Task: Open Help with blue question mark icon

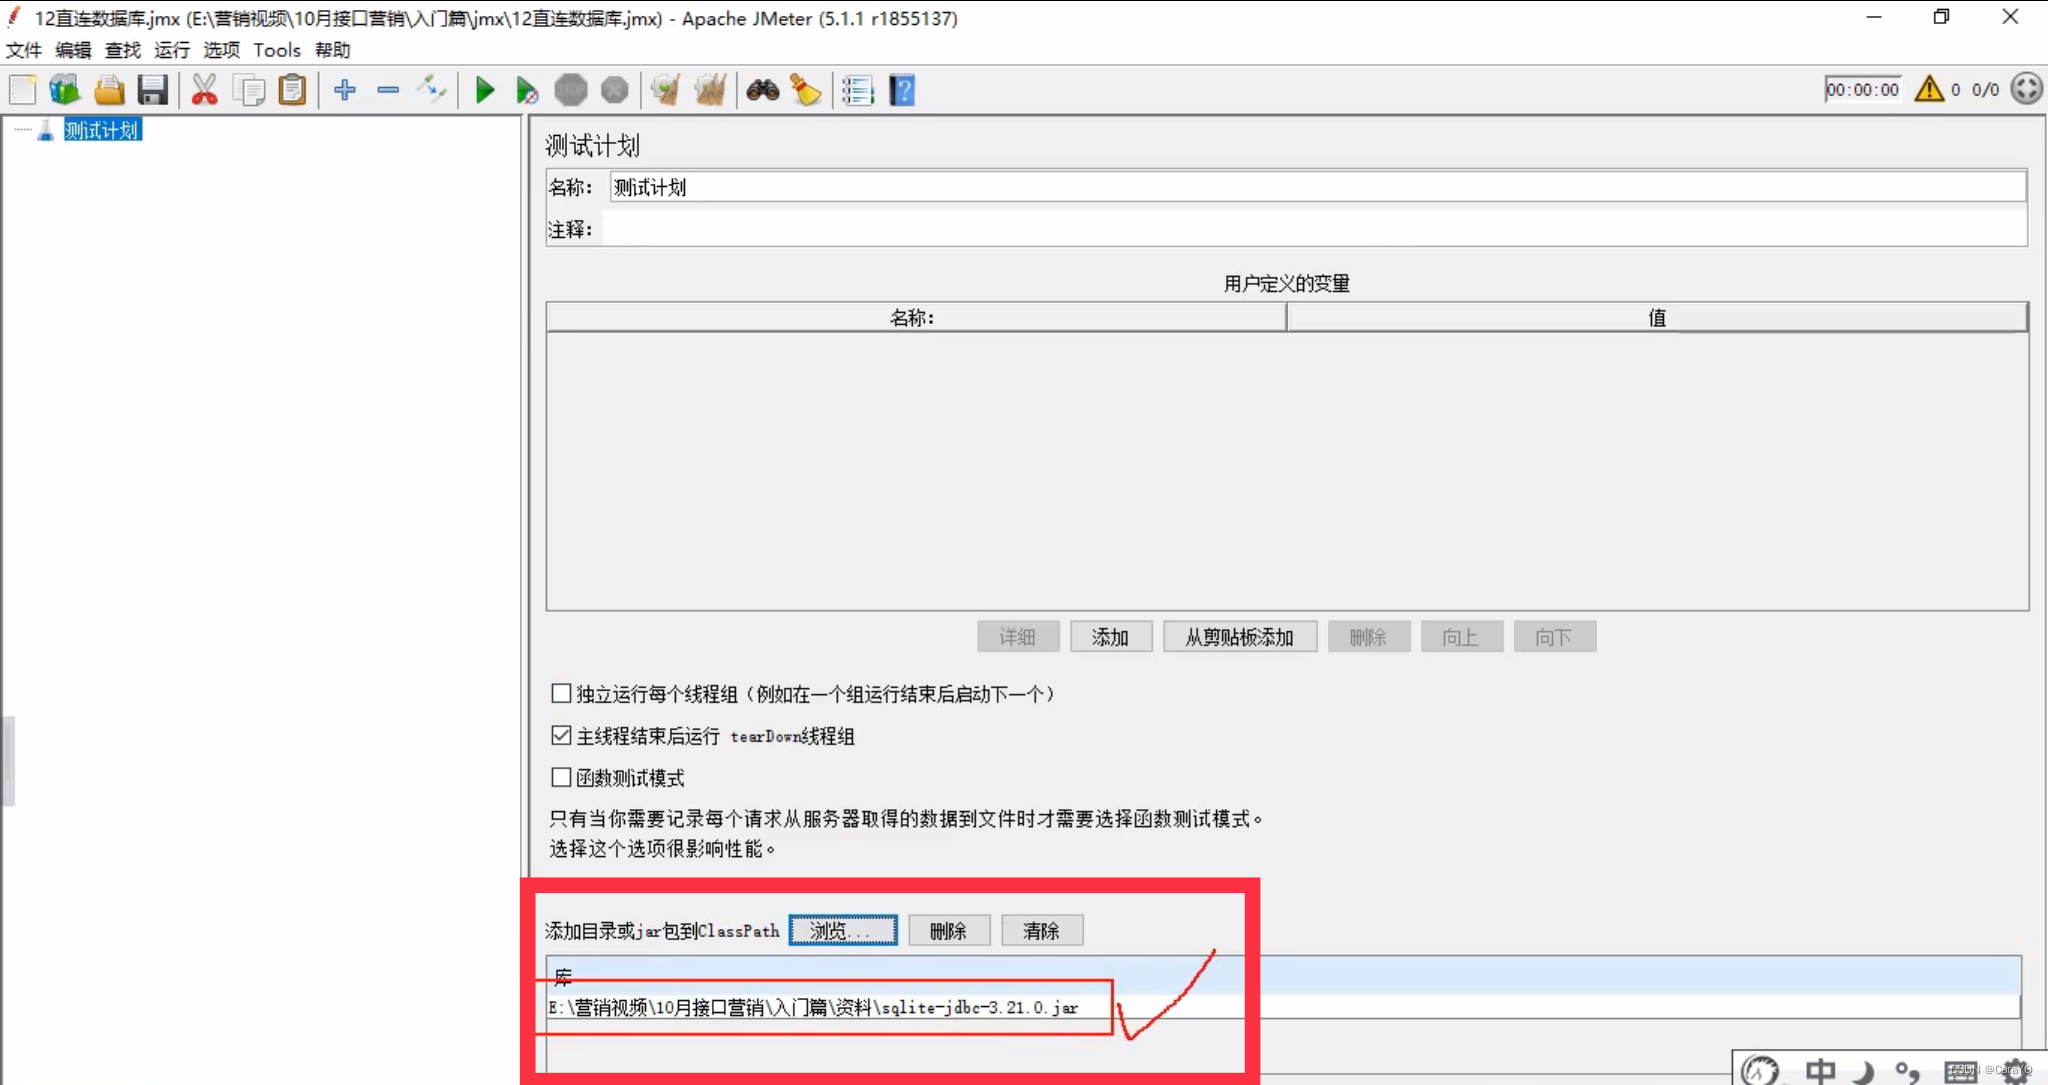Action: [x=902, y=90]
